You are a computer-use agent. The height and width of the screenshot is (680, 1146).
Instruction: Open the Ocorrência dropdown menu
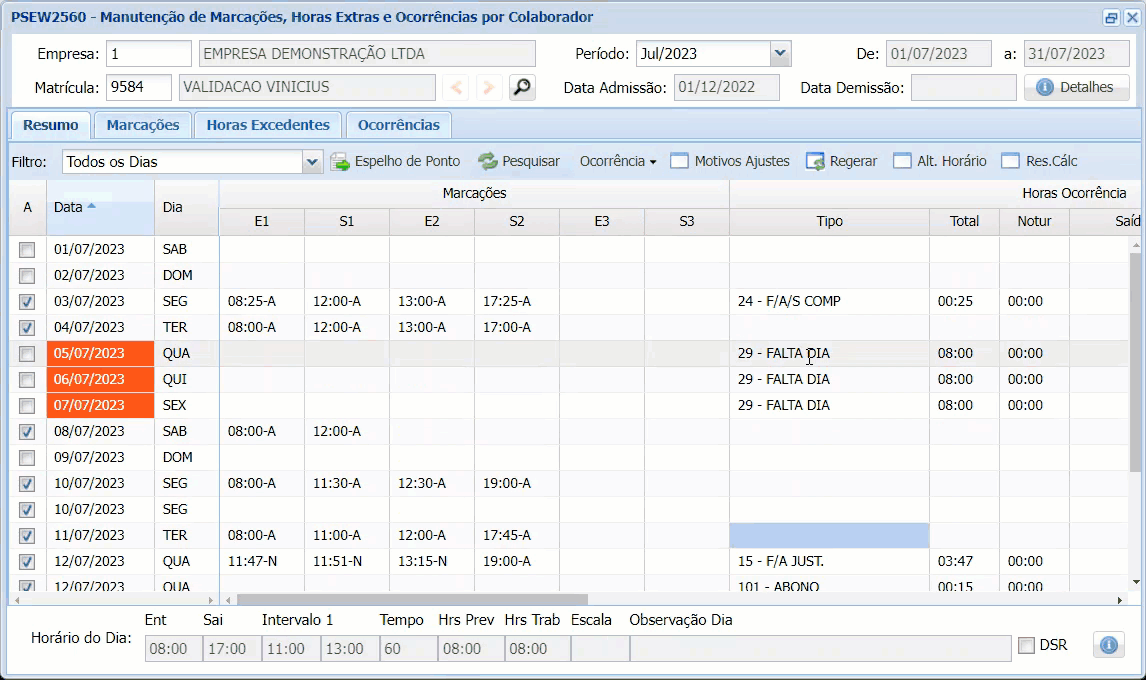[617, 161]
